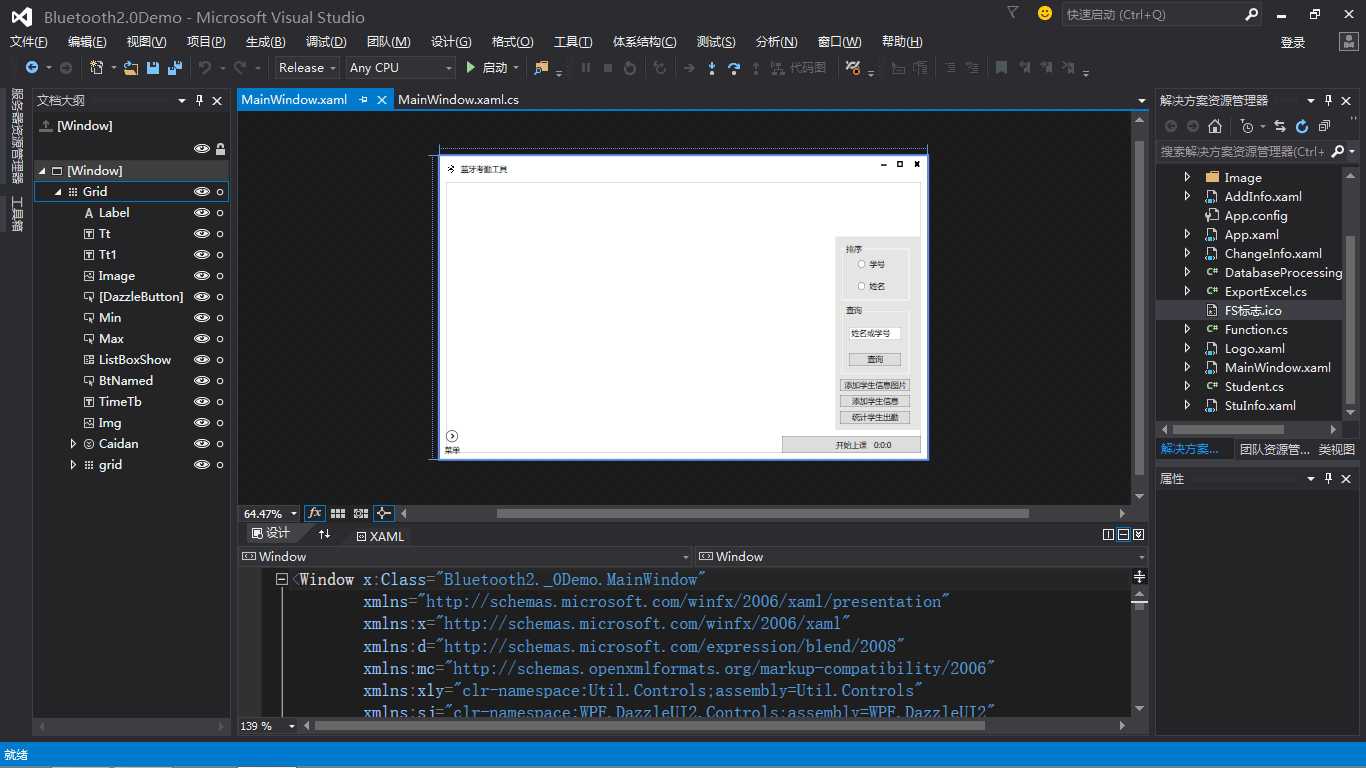Click the vertical split view icon
This screenshot has height=768, width=1366.
coord(1108,535)
